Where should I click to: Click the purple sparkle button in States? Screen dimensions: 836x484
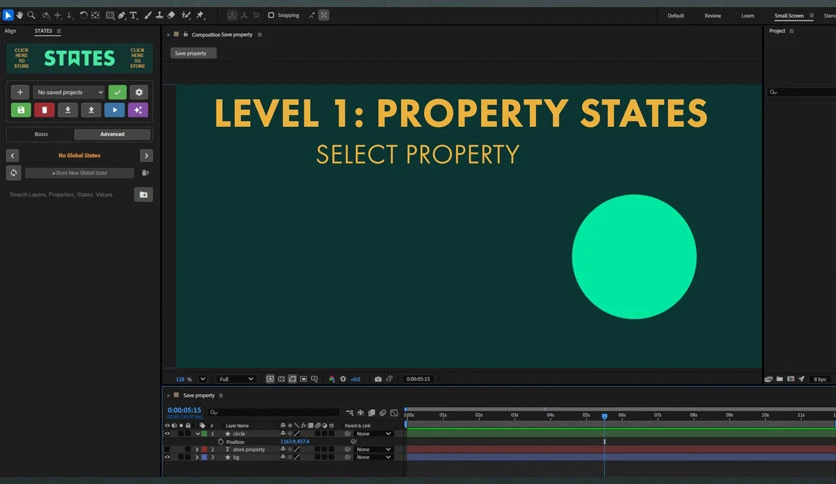pos(138,110)
